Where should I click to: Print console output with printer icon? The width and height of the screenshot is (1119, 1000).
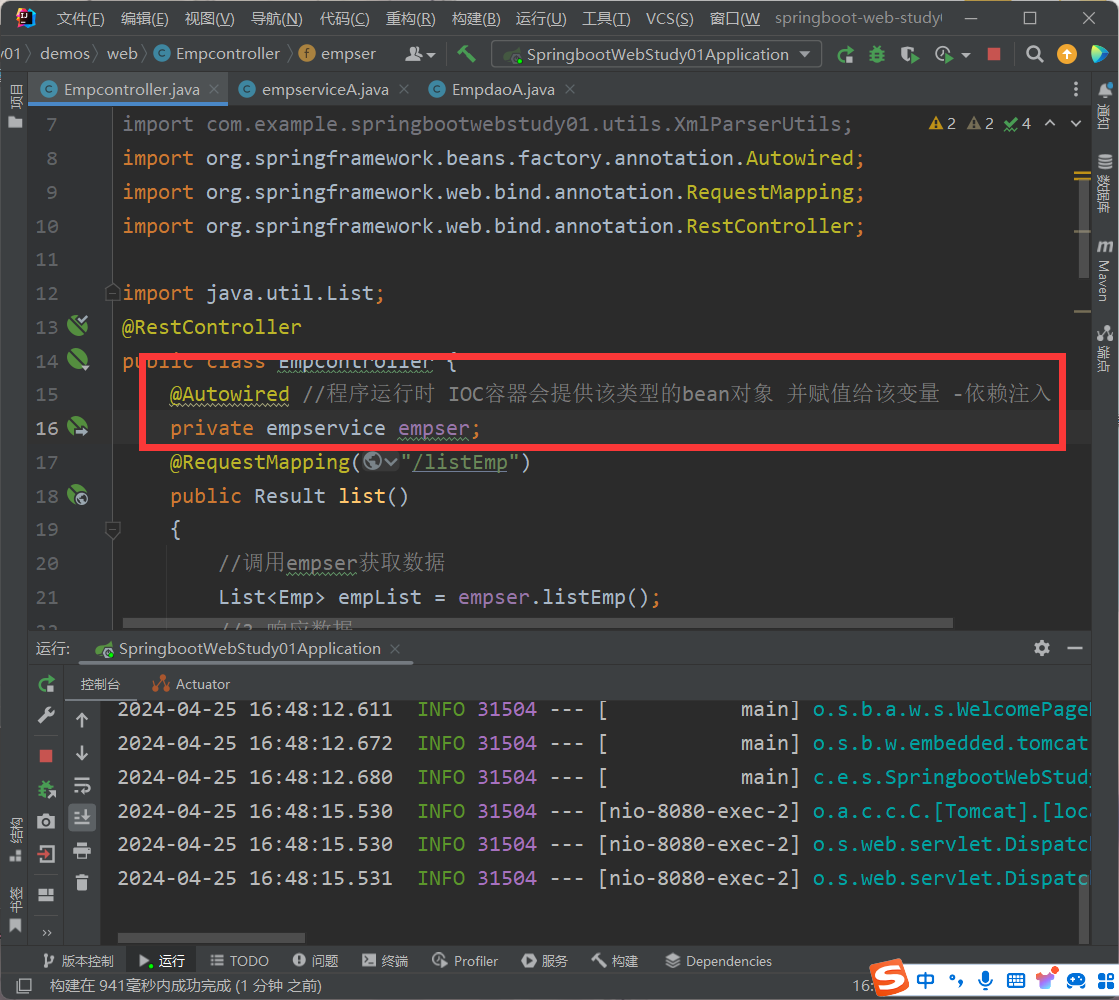point(82,850)
